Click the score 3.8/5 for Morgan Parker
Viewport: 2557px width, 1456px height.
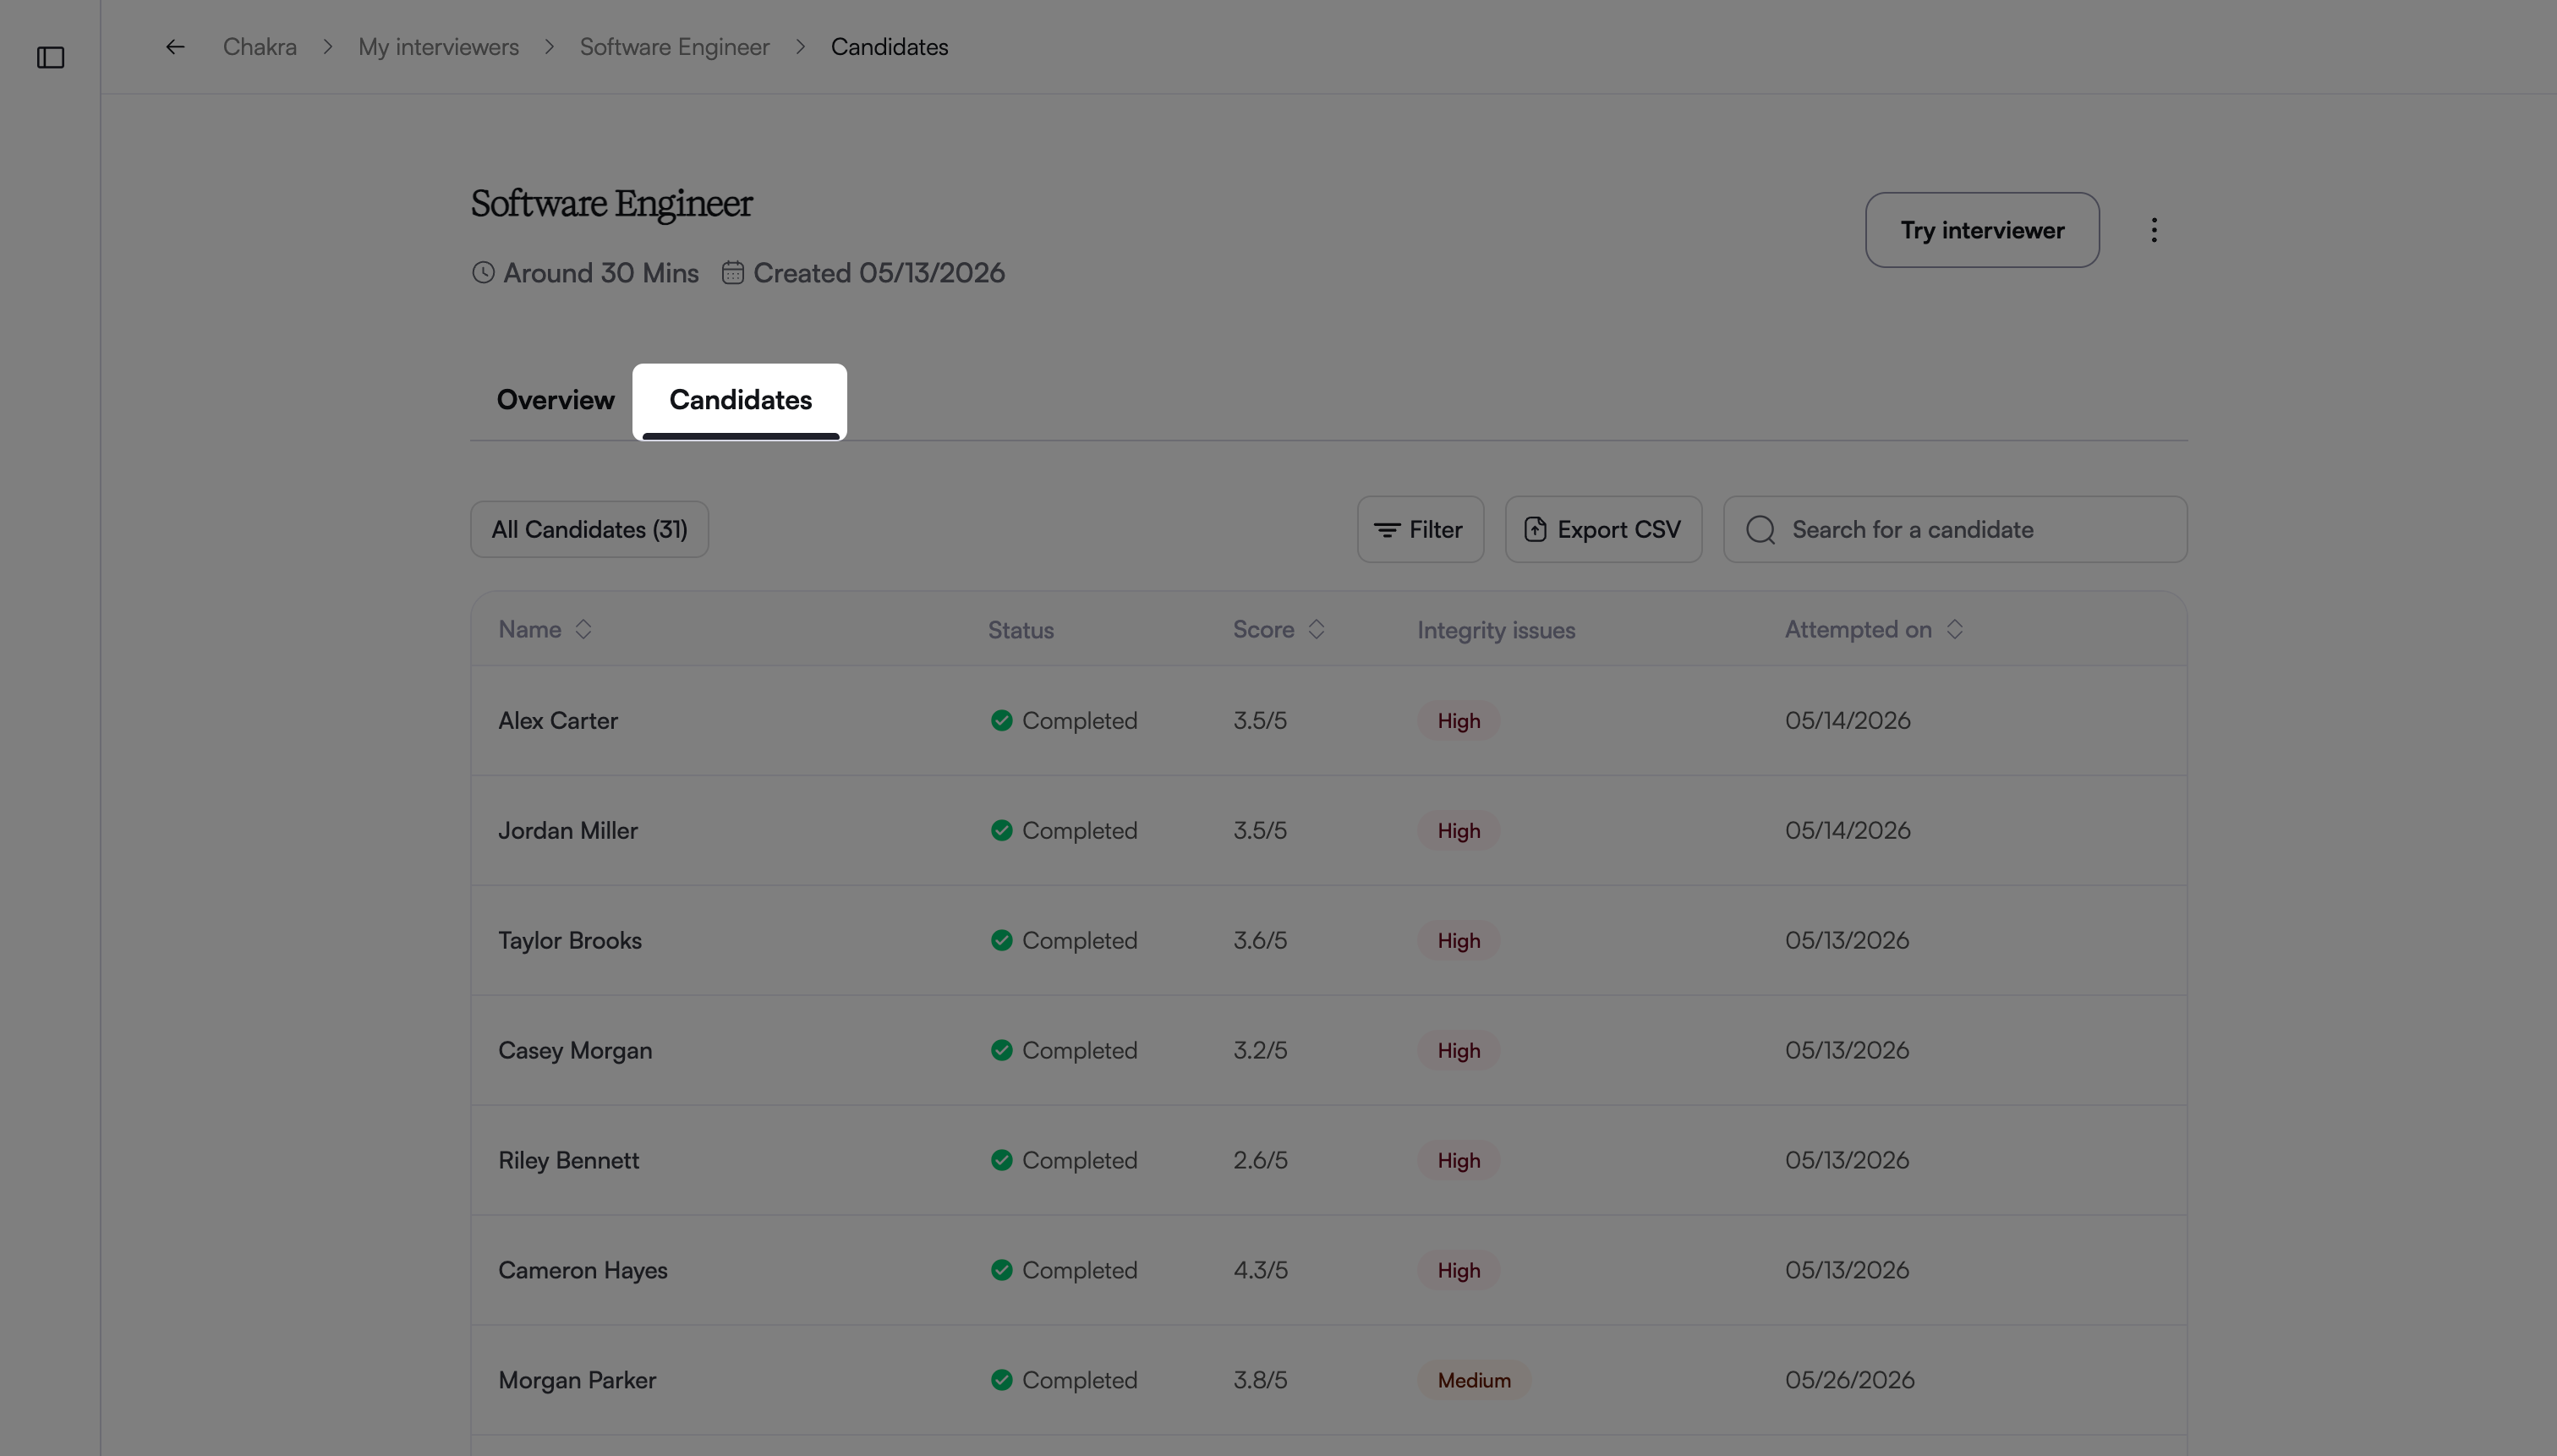click(x=1260, y=1381)
